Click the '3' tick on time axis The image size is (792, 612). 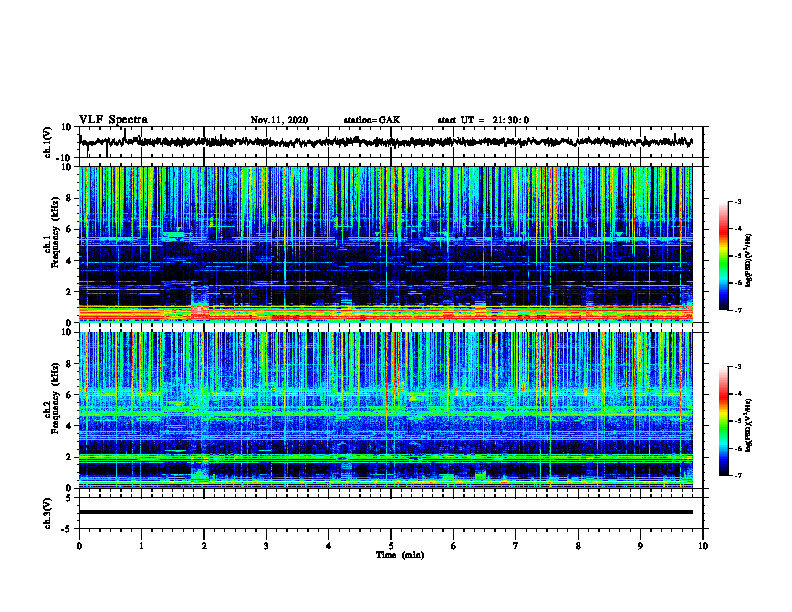[266, 546]
